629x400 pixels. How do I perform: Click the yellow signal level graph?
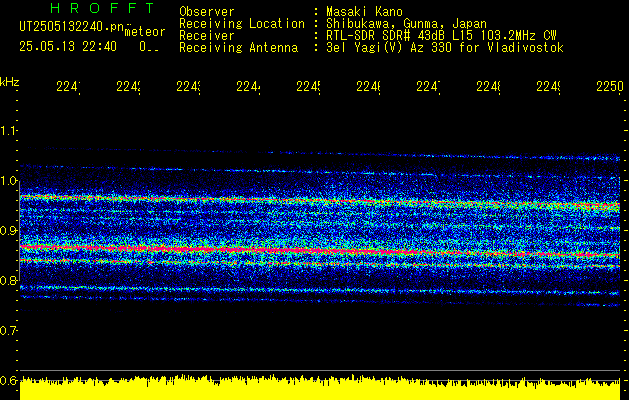point(320,388)
